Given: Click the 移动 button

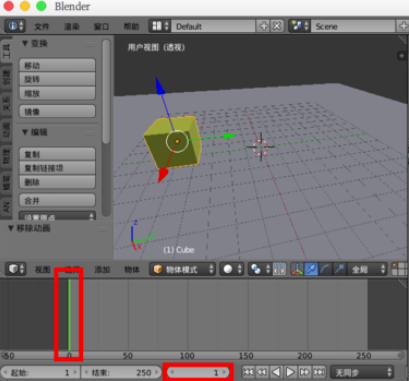Looking at the screenshot, I should click(x=57, y=65).
